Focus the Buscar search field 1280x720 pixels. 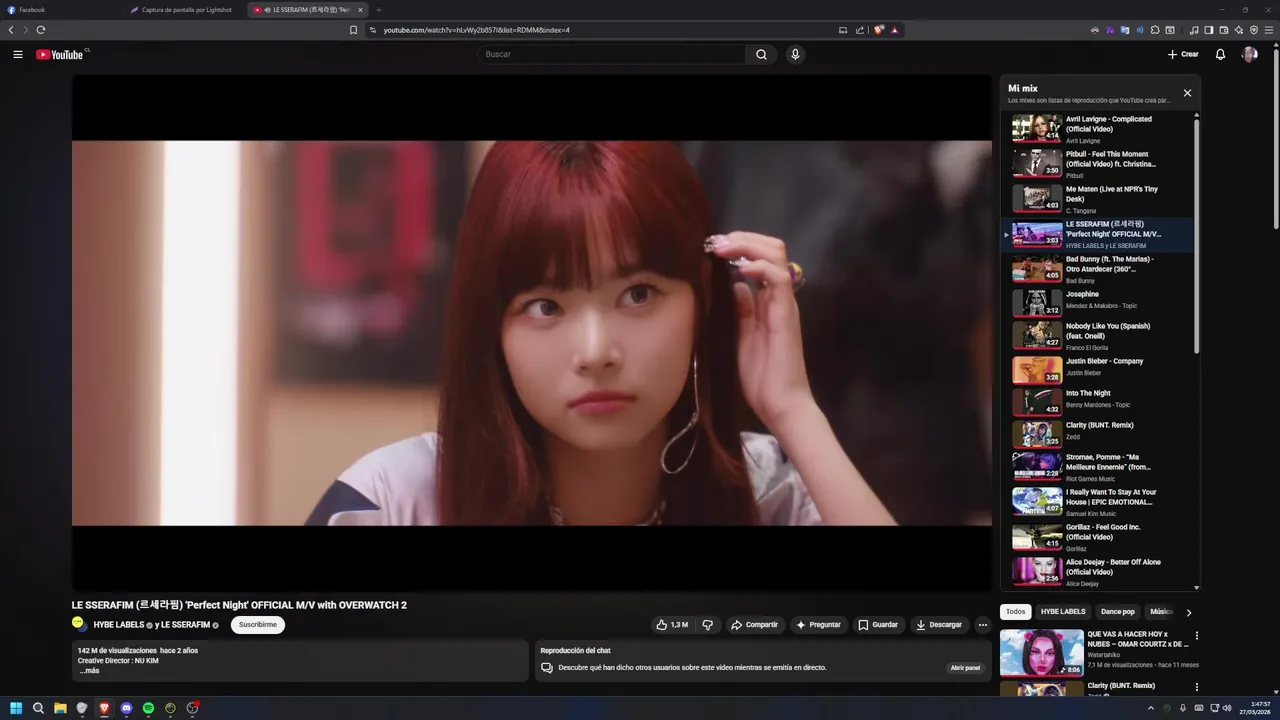point(611,54)
